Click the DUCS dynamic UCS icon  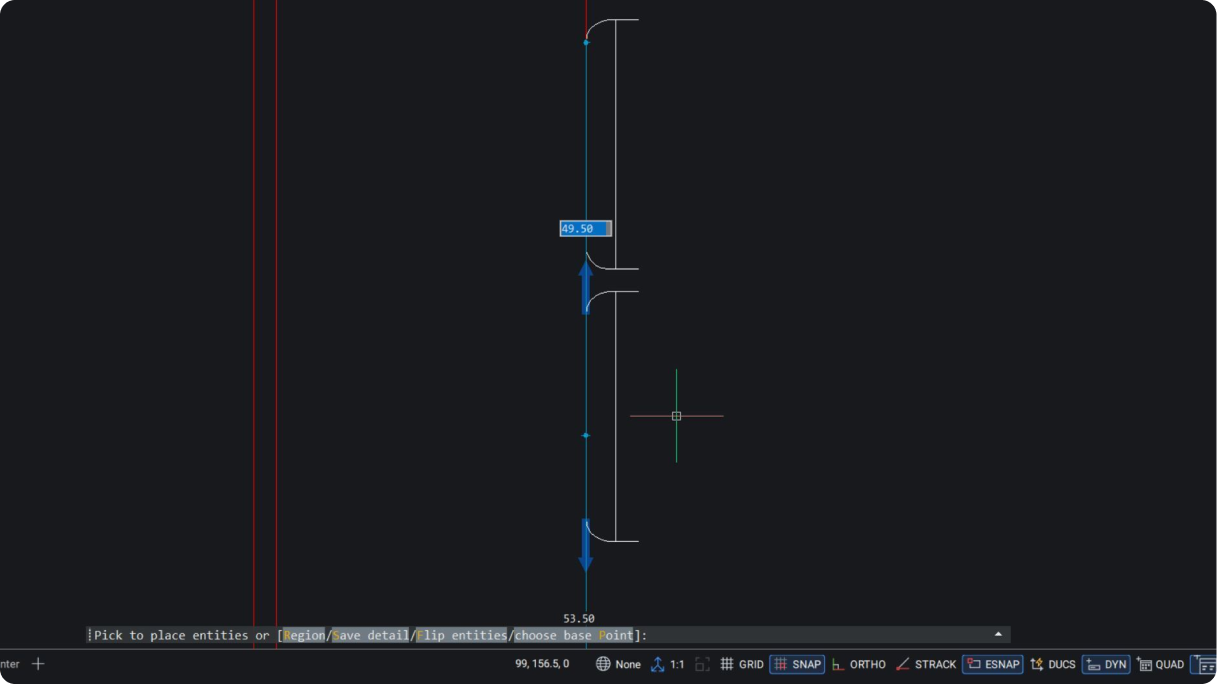[x=1037, y=664]
